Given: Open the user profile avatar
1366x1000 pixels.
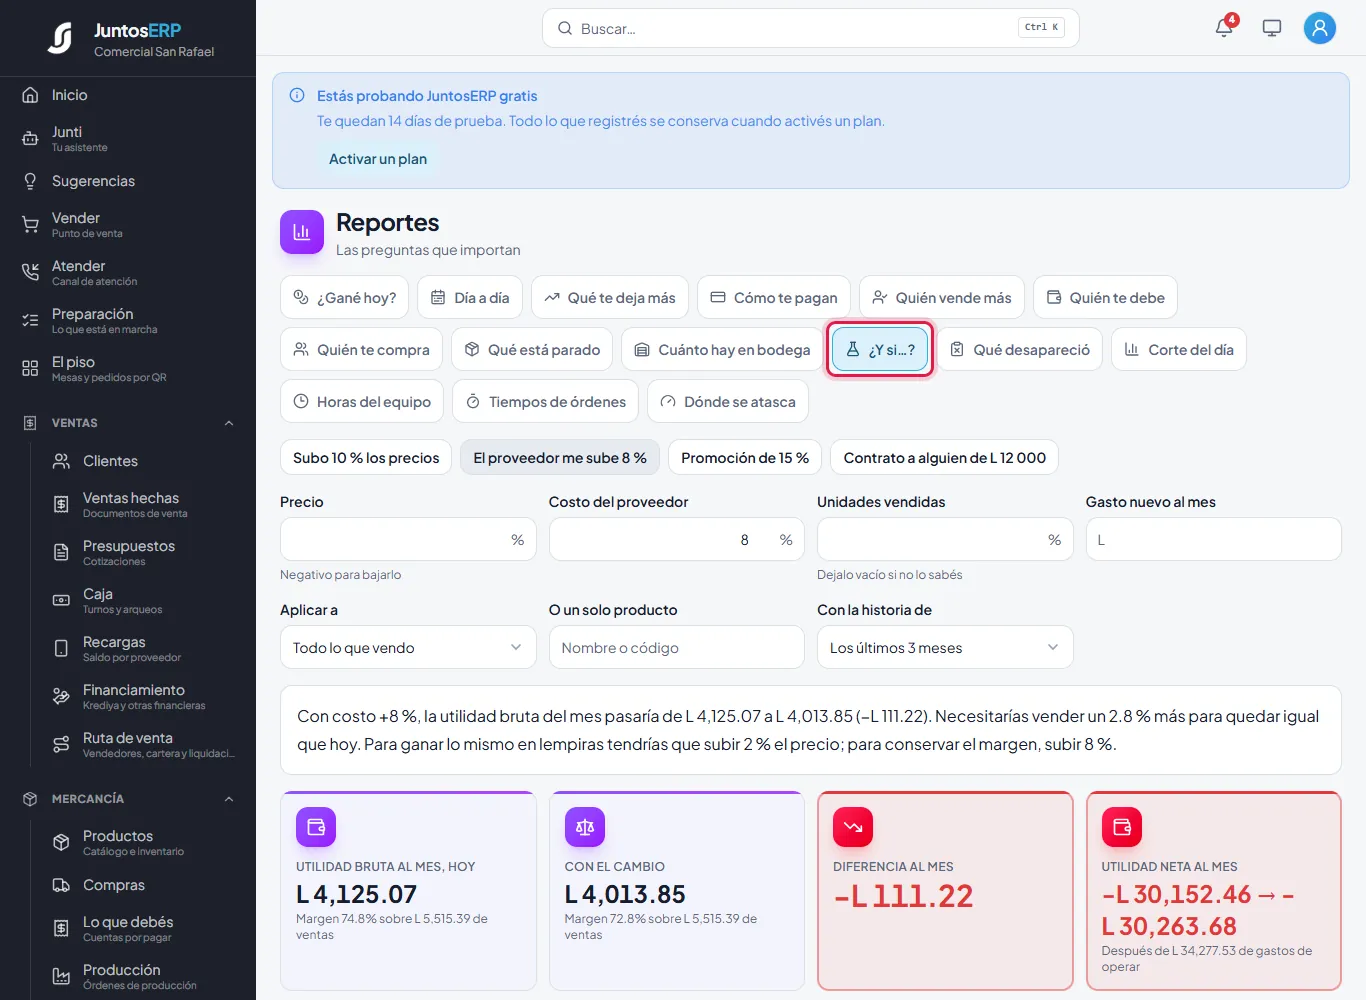Looking at the screenshot, I should [1320, 28].
